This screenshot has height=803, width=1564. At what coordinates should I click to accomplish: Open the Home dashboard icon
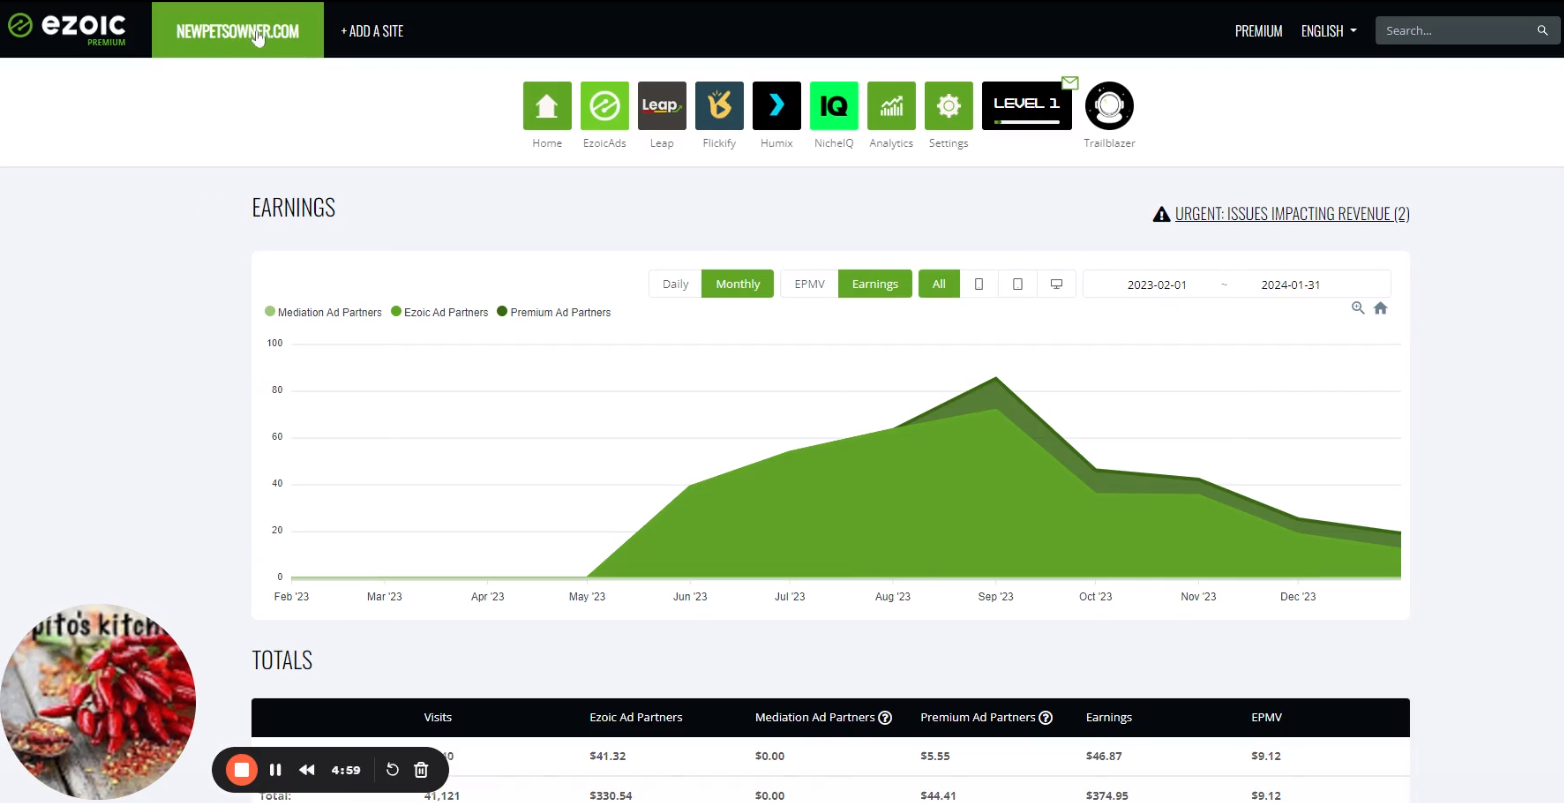(547, 106)
